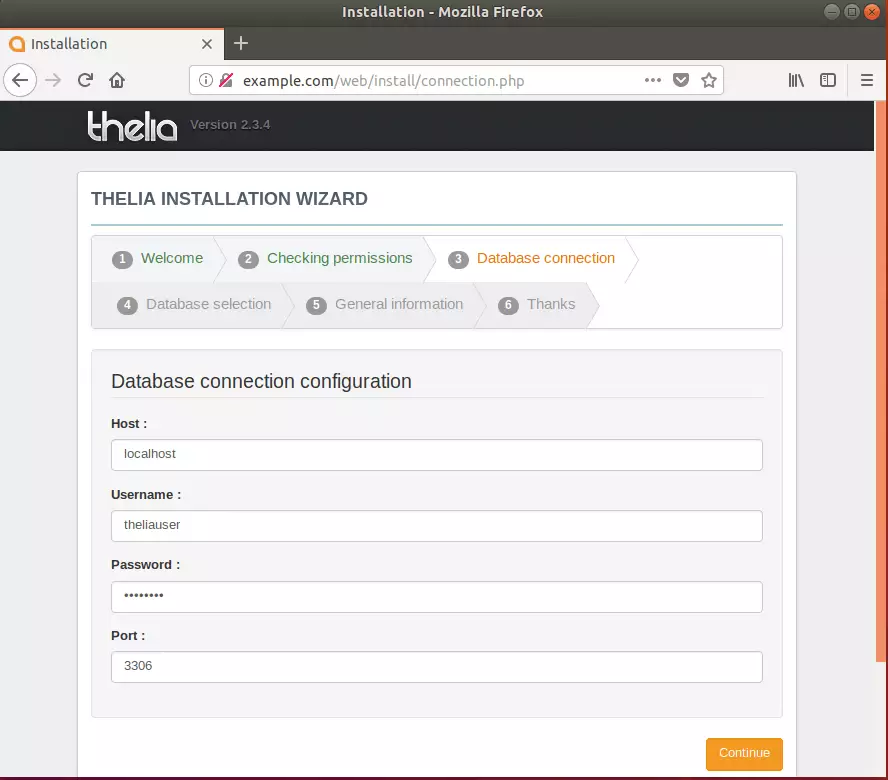The height and width of the screenshot is (780, 888).
Task: Go to step 2 Checking permissions
Action: (325, 259)
